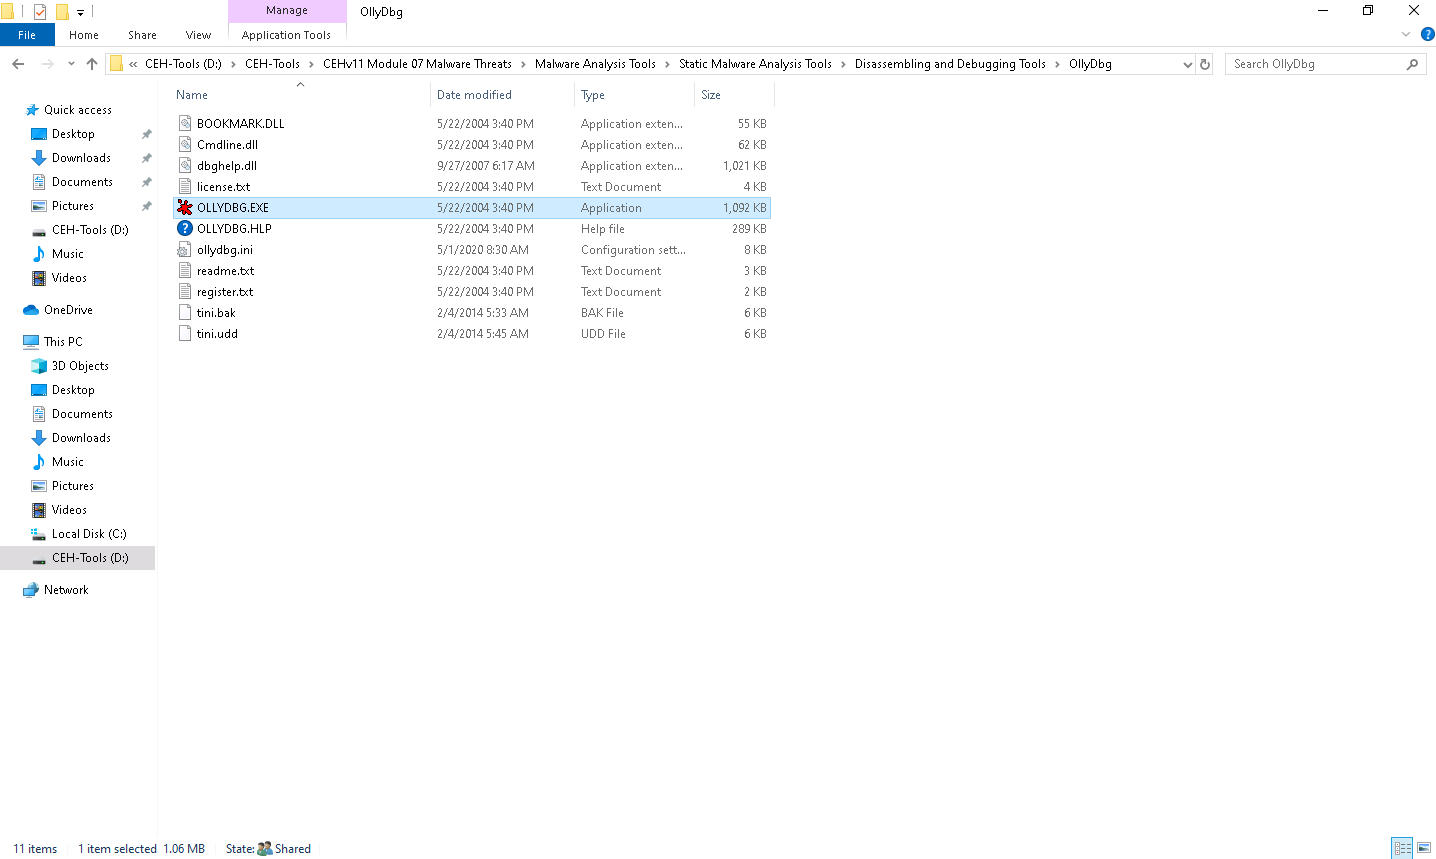Click the Search OllyDbg input field

click(1316, 64)
